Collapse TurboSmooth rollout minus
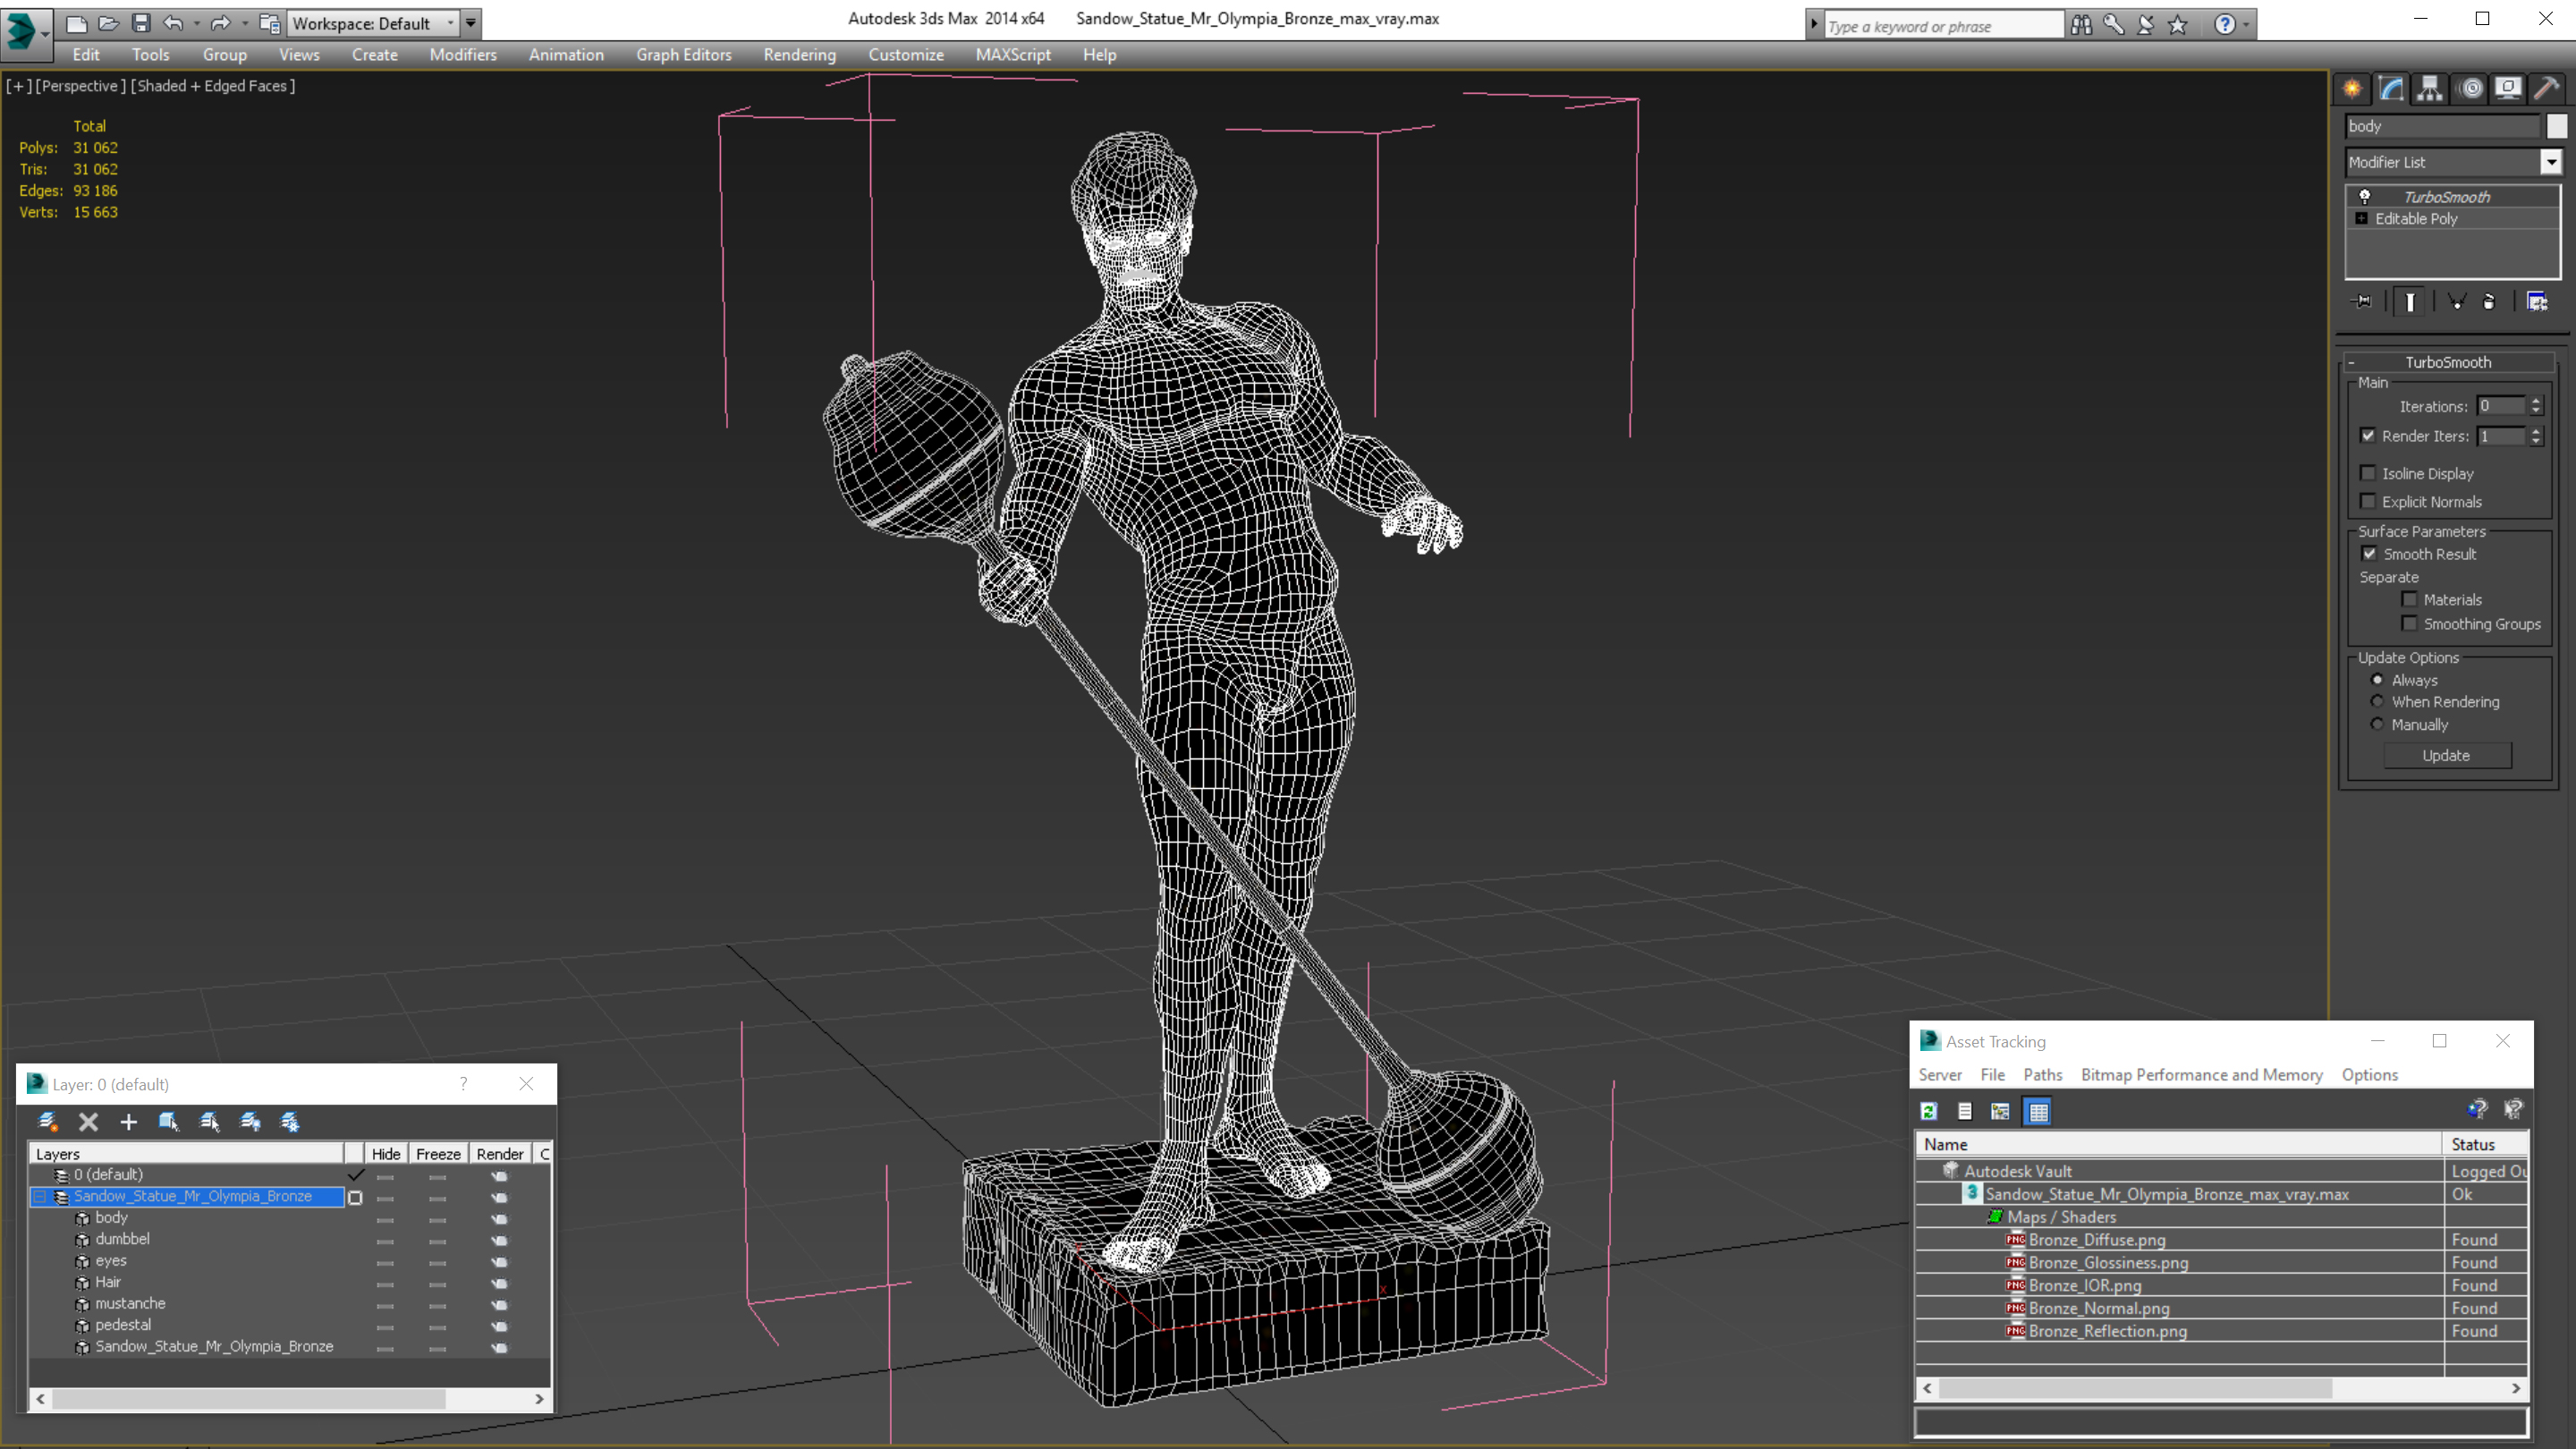 point(2351,362)
